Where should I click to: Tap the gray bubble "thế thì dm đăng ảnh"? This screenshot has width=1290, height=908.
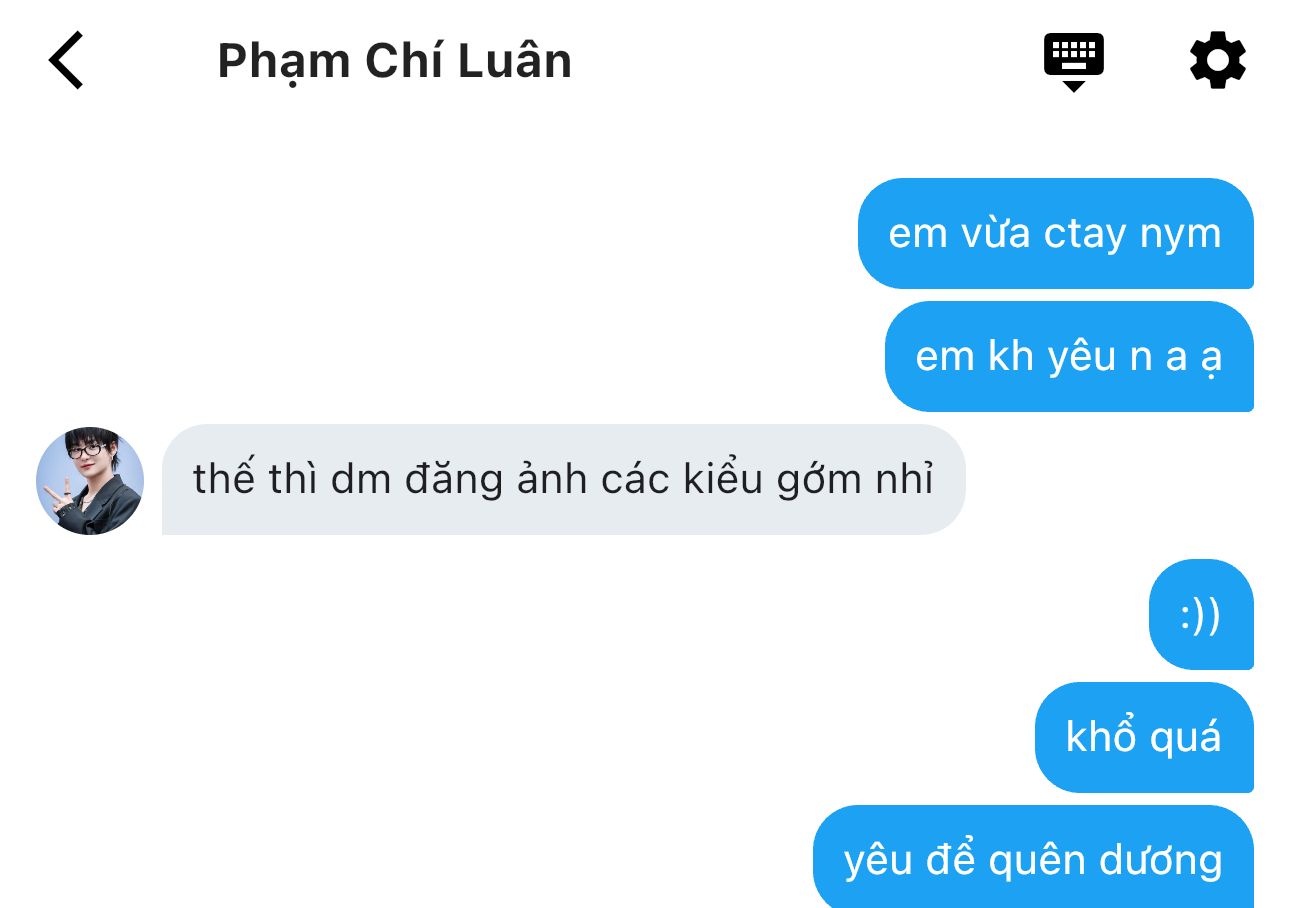point(563,479)
